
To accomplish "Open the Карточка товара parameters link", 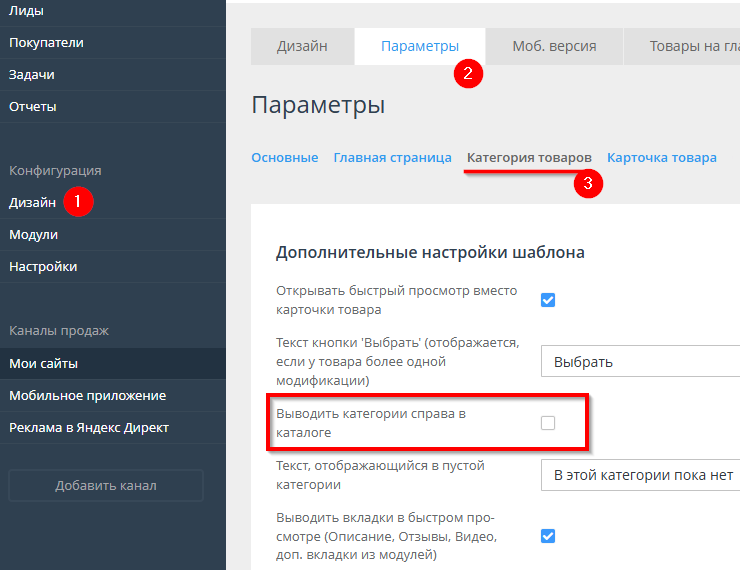I will tap(661, 158).
